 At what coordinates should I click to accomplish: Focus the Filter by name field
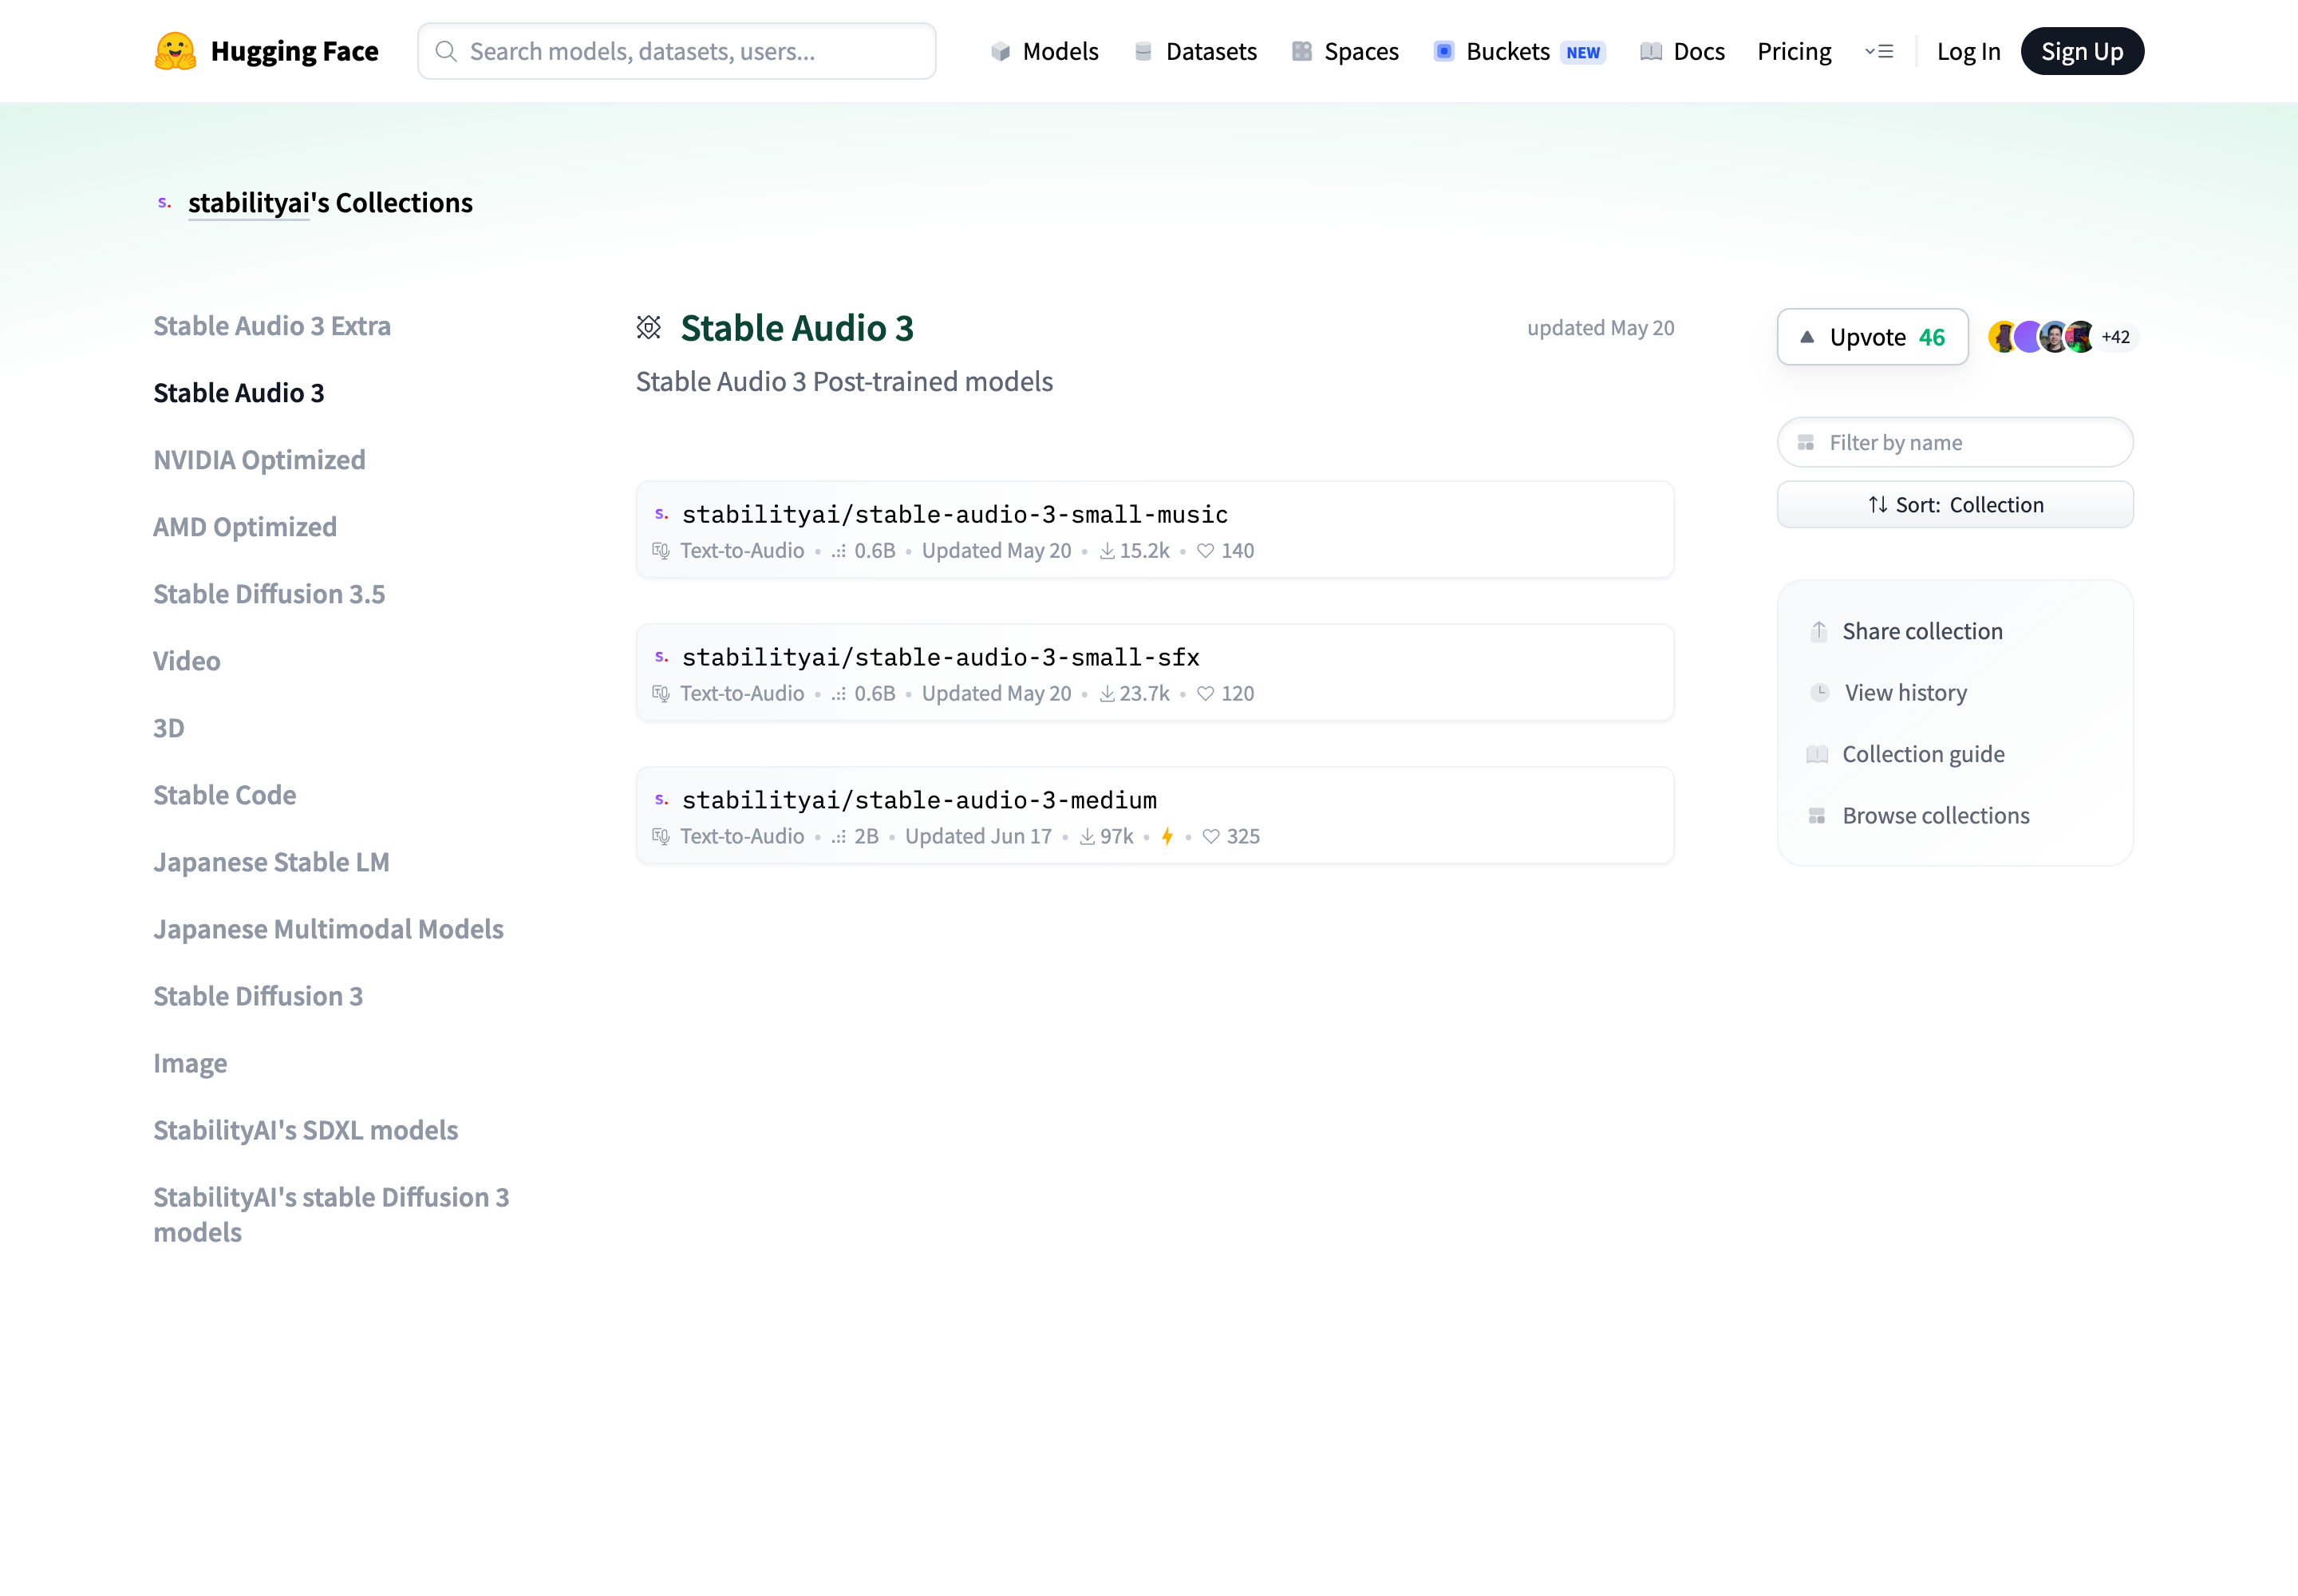click(1955, 442)
